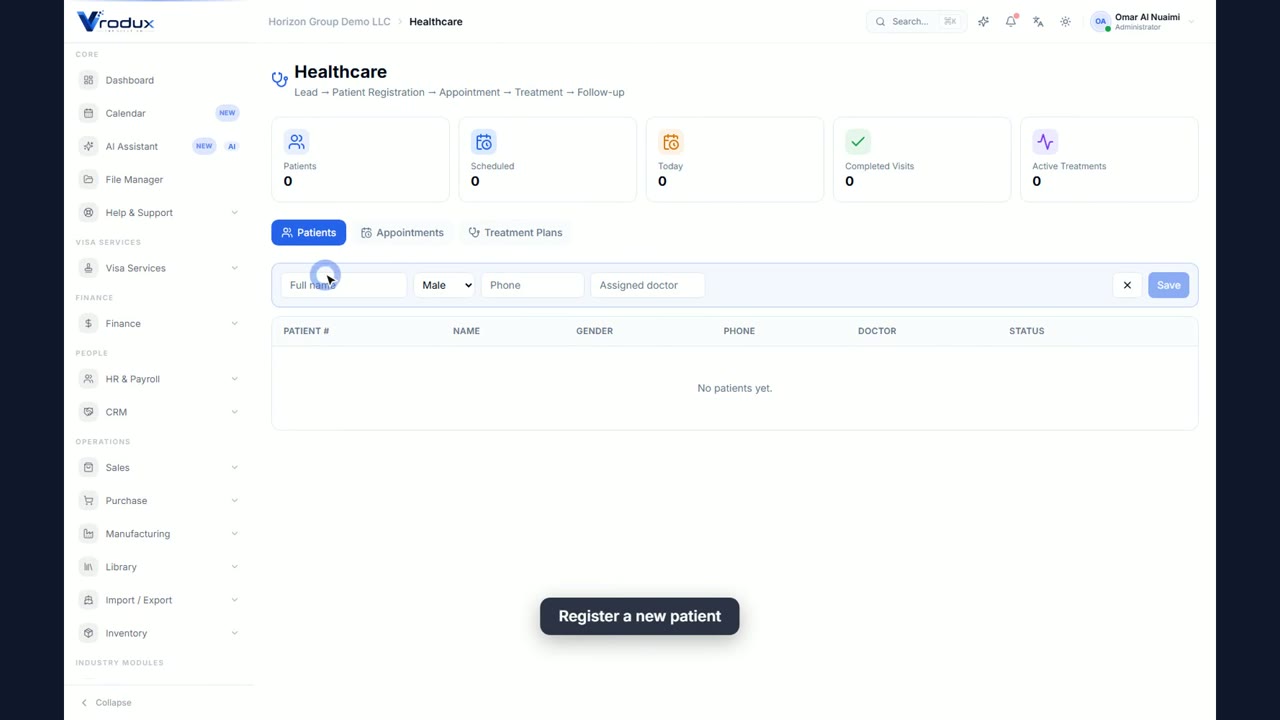This screenshot has width=1280, height=720.
Task: Switch to the Treatment Plans tab
Action: [515, 232]
